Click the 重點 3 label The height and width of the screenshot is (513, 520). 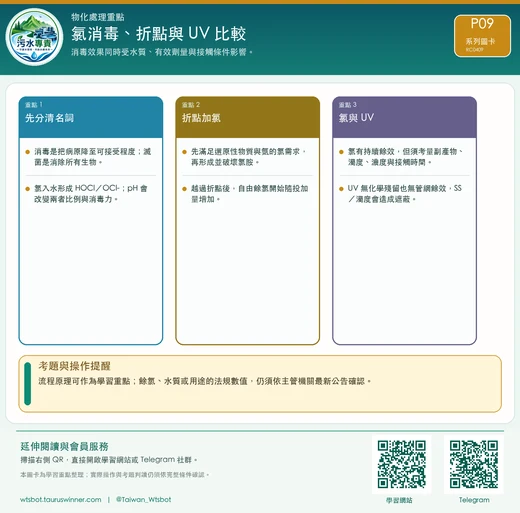(348, 105)
